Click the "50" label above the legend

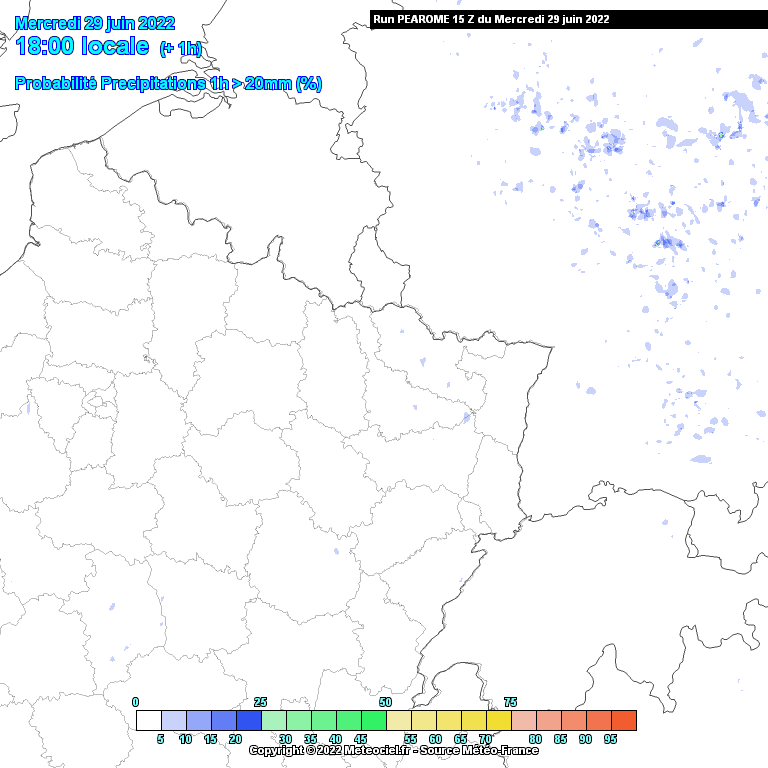pos(385,702)
